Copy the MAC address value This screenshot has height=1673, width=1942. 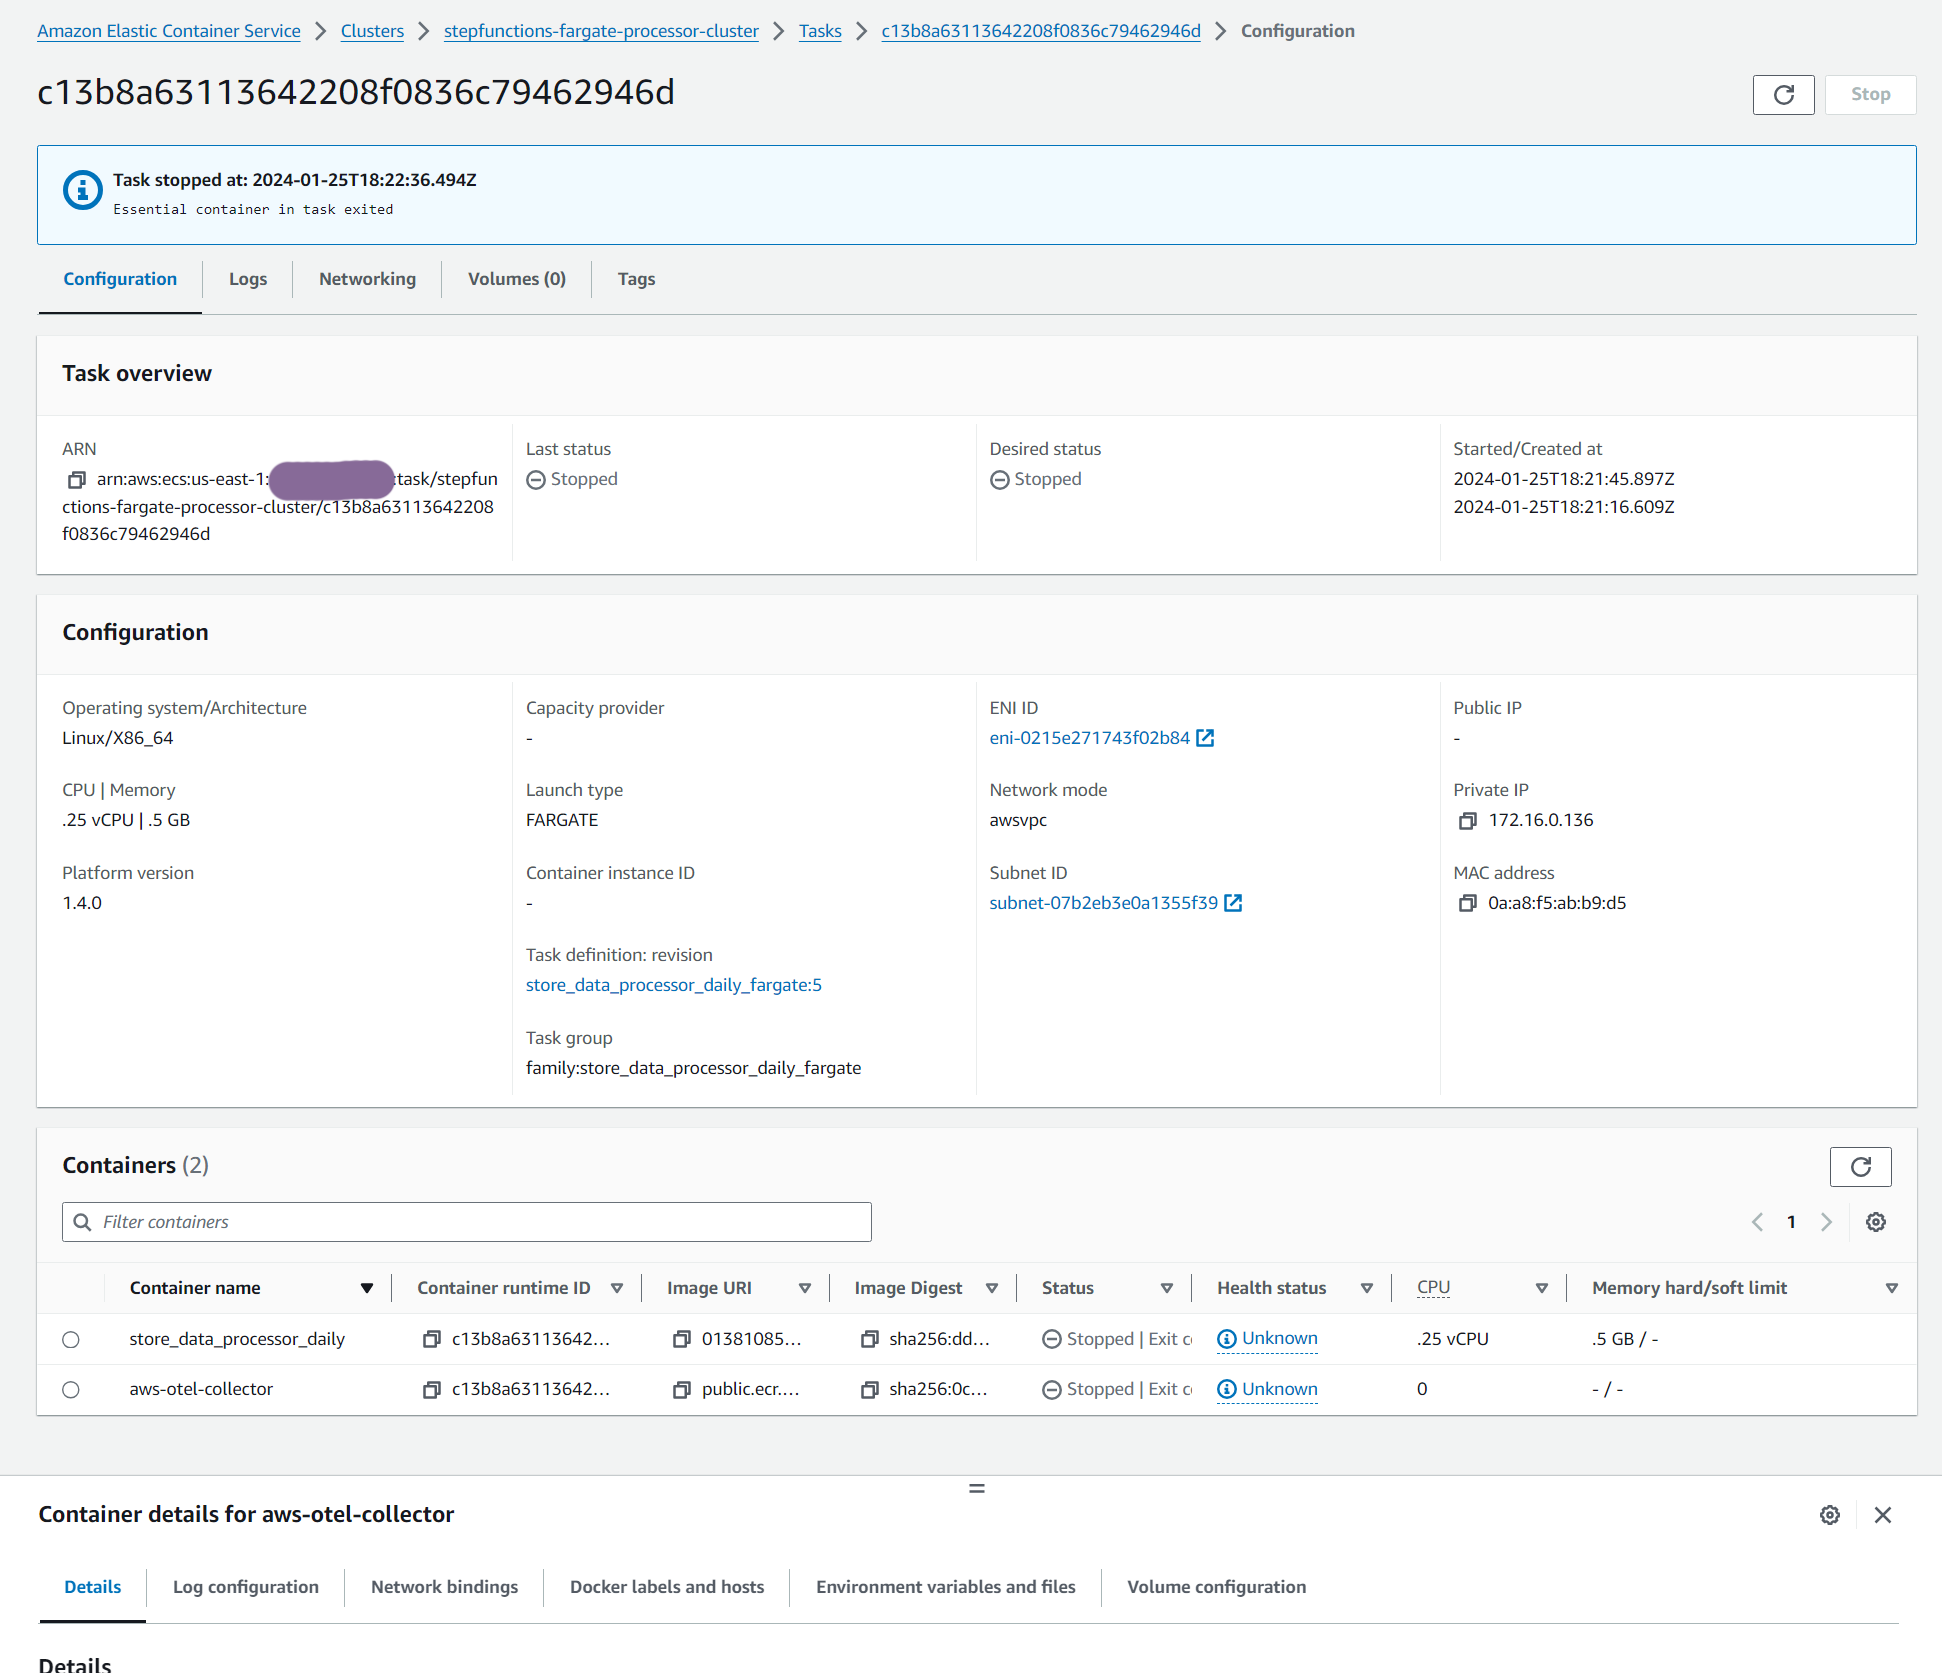(1467, 904)
